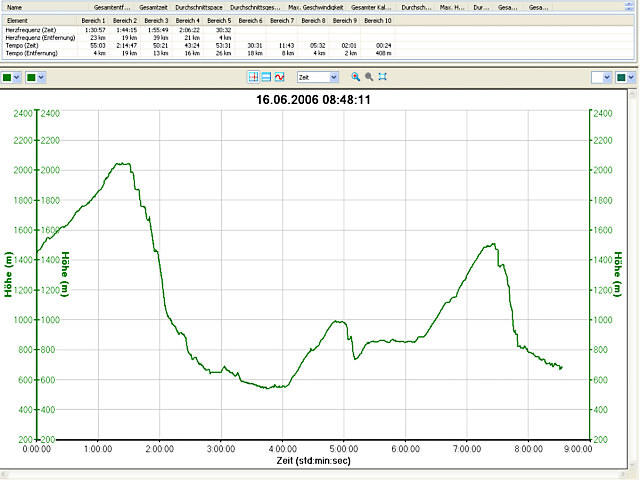
Task: Toggle the horizontal grid lines icon
Action: (x=266, y=77)
